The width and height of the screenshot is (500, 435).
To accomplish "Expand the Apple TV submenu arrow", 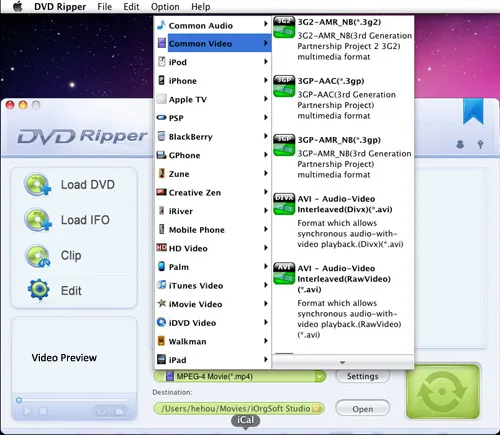I will click(266, 99).
